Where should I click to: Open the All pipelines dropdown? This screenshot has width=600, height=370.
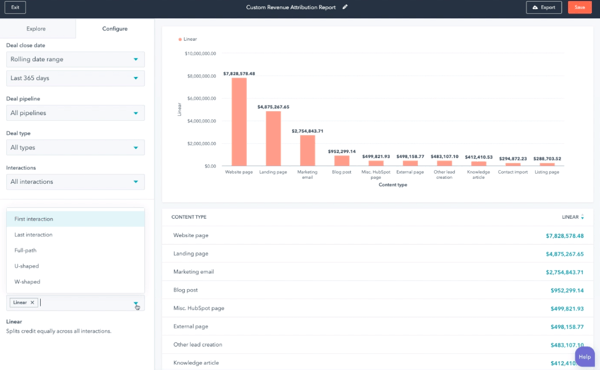click(x=75, y=113)
